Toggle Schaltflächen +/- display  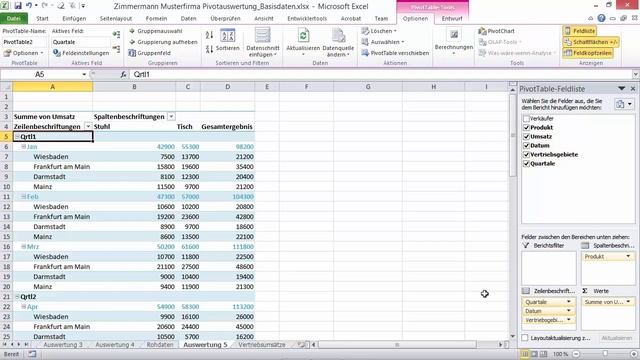pyautogui.click(x=591, y=42)
